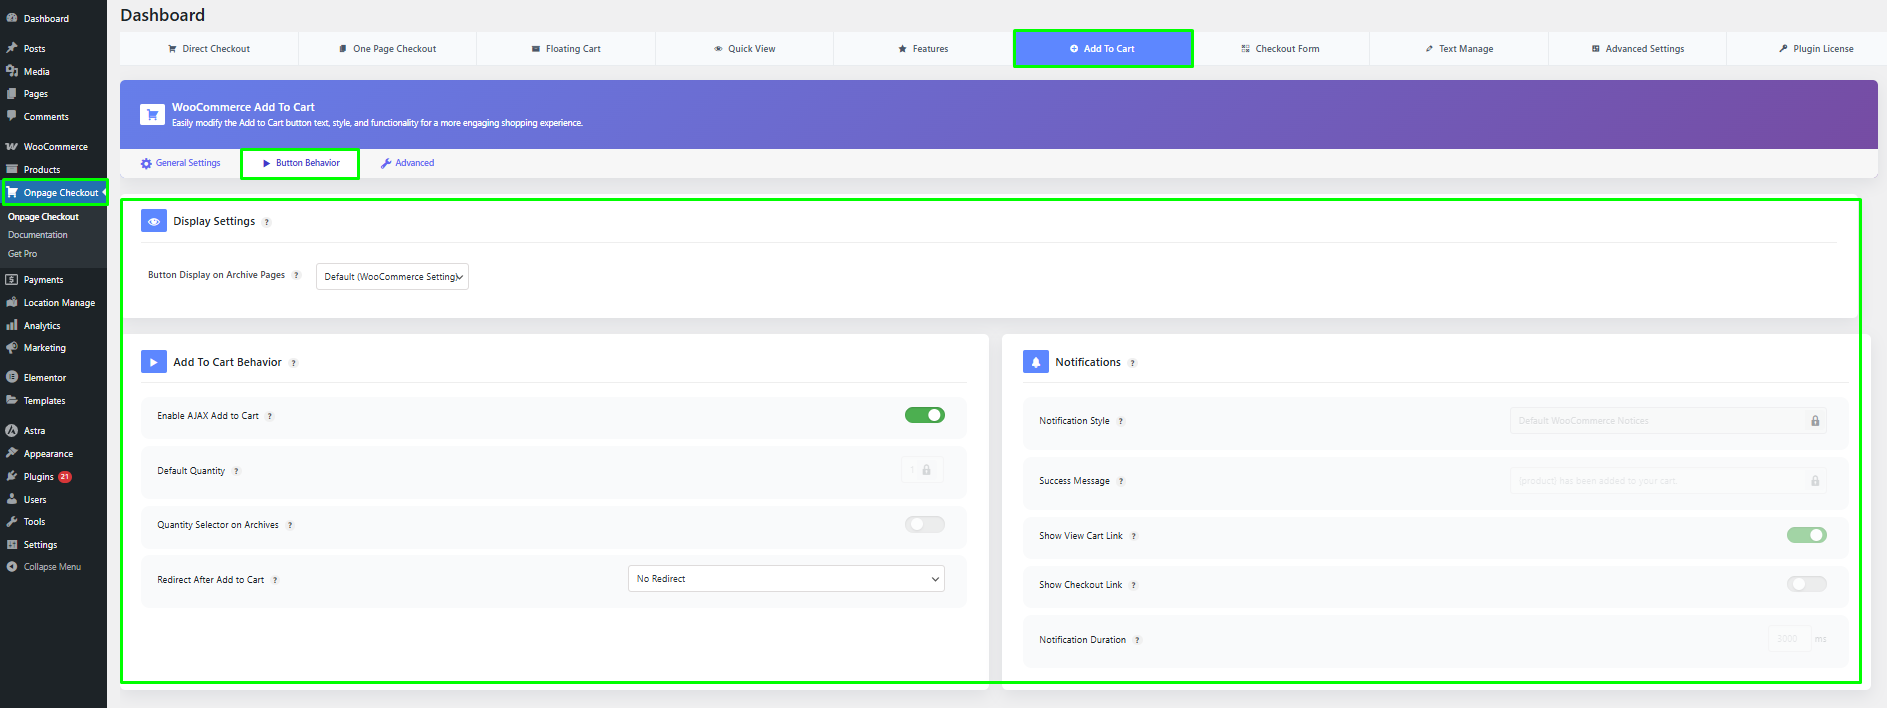Disable the Enable AJAX Add to Cart toggle

tap(924, 415)
